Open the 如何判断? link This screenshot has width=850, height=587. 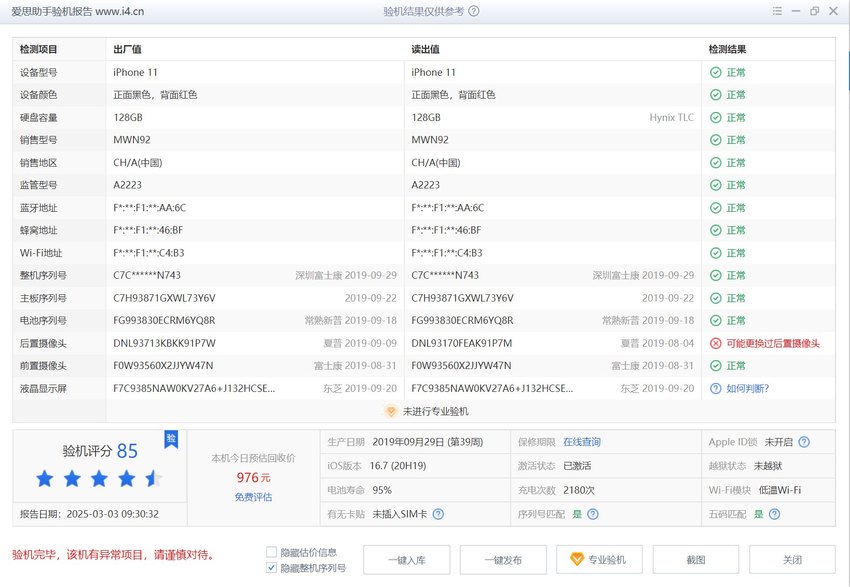[x=748, y=388]
